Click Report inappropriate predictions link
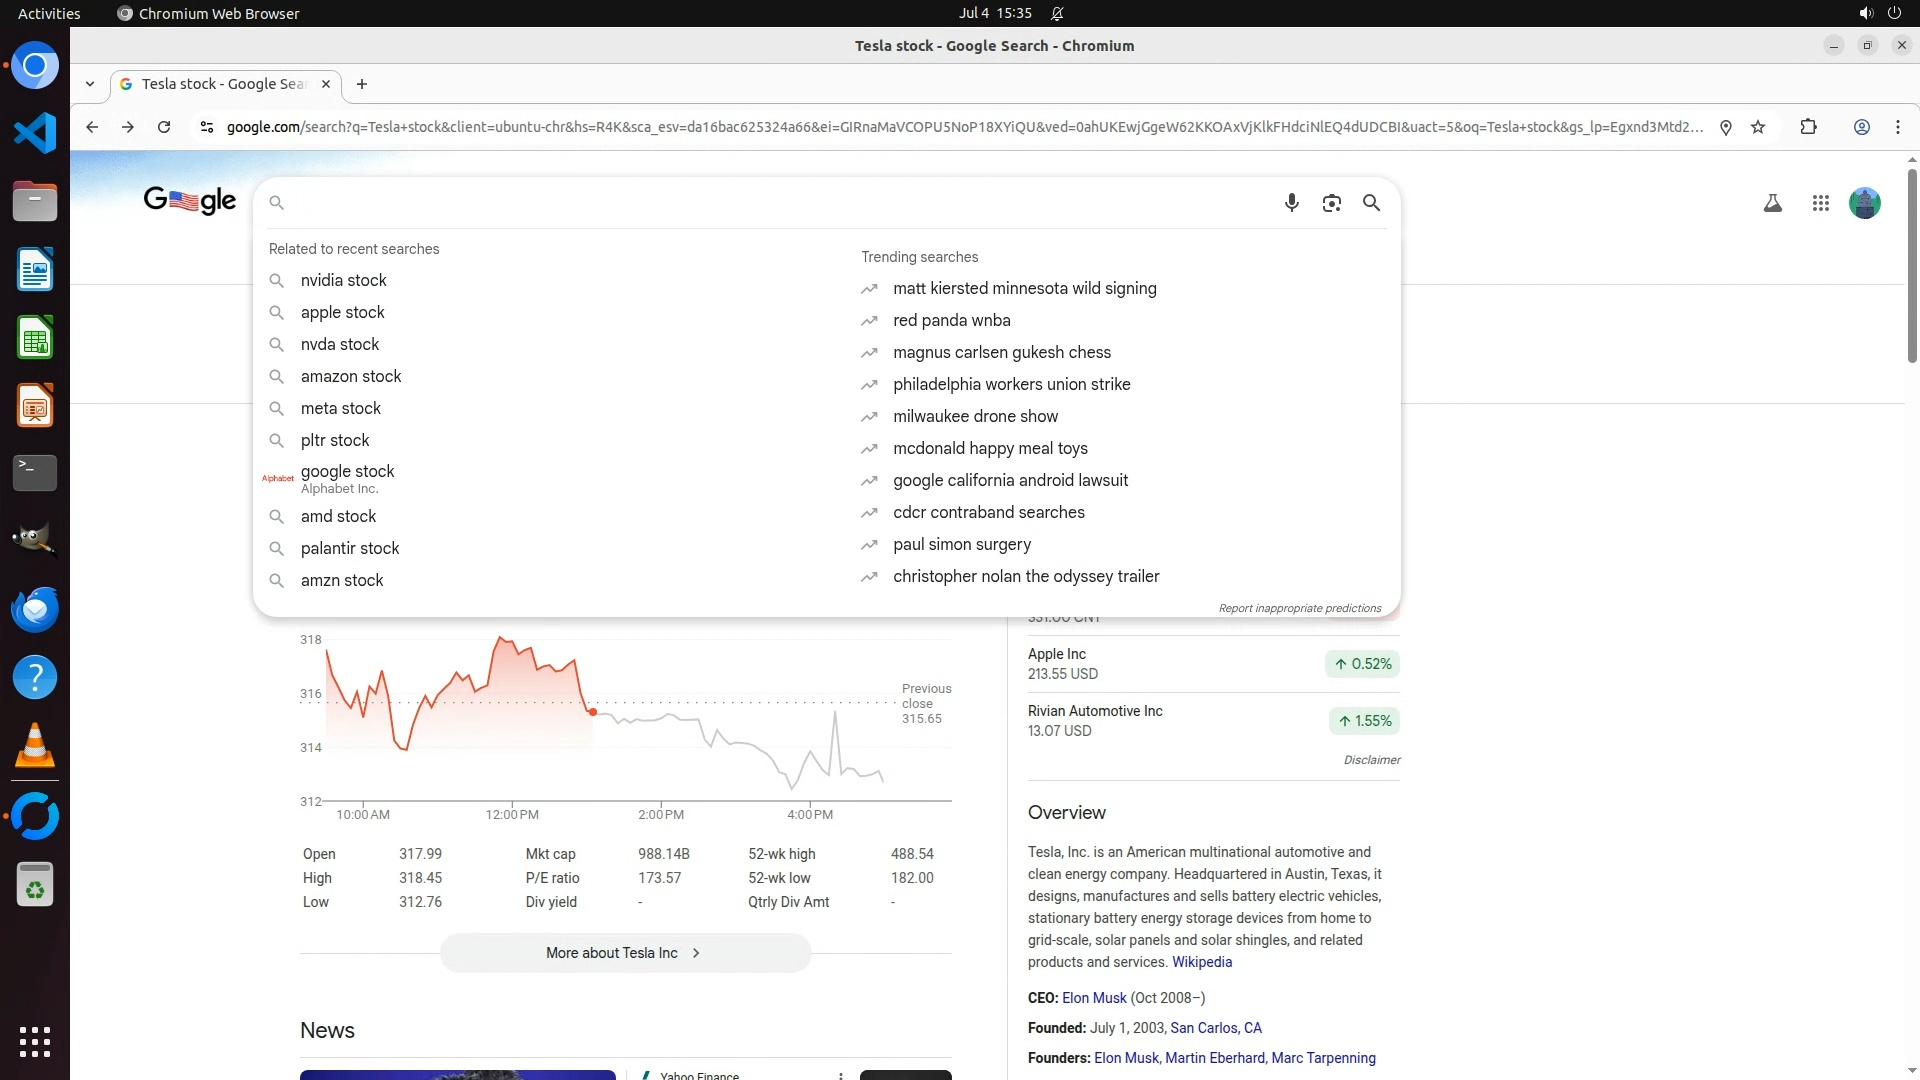This screenshot has height=1080, width=1920. (x=1299, y=608)
